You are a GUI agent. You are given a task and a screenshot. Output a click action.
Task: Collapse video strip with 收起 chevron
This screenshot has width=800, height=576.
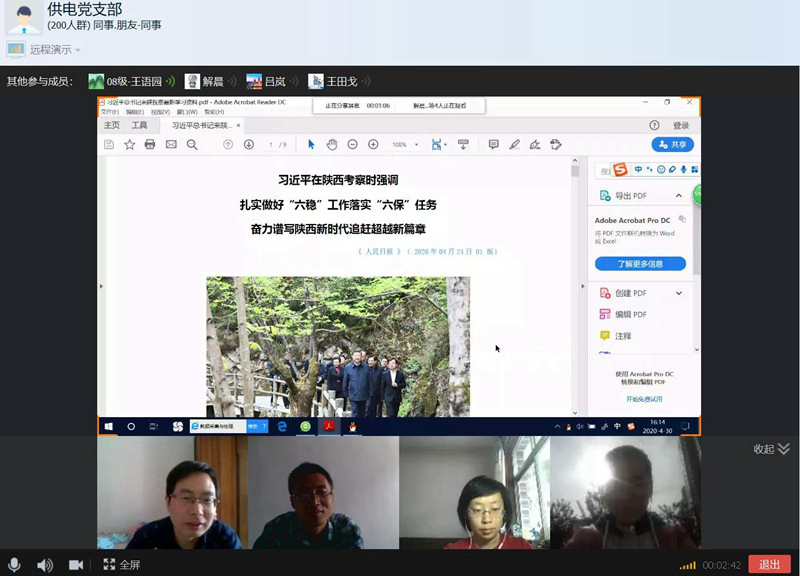tap(772, 449)
